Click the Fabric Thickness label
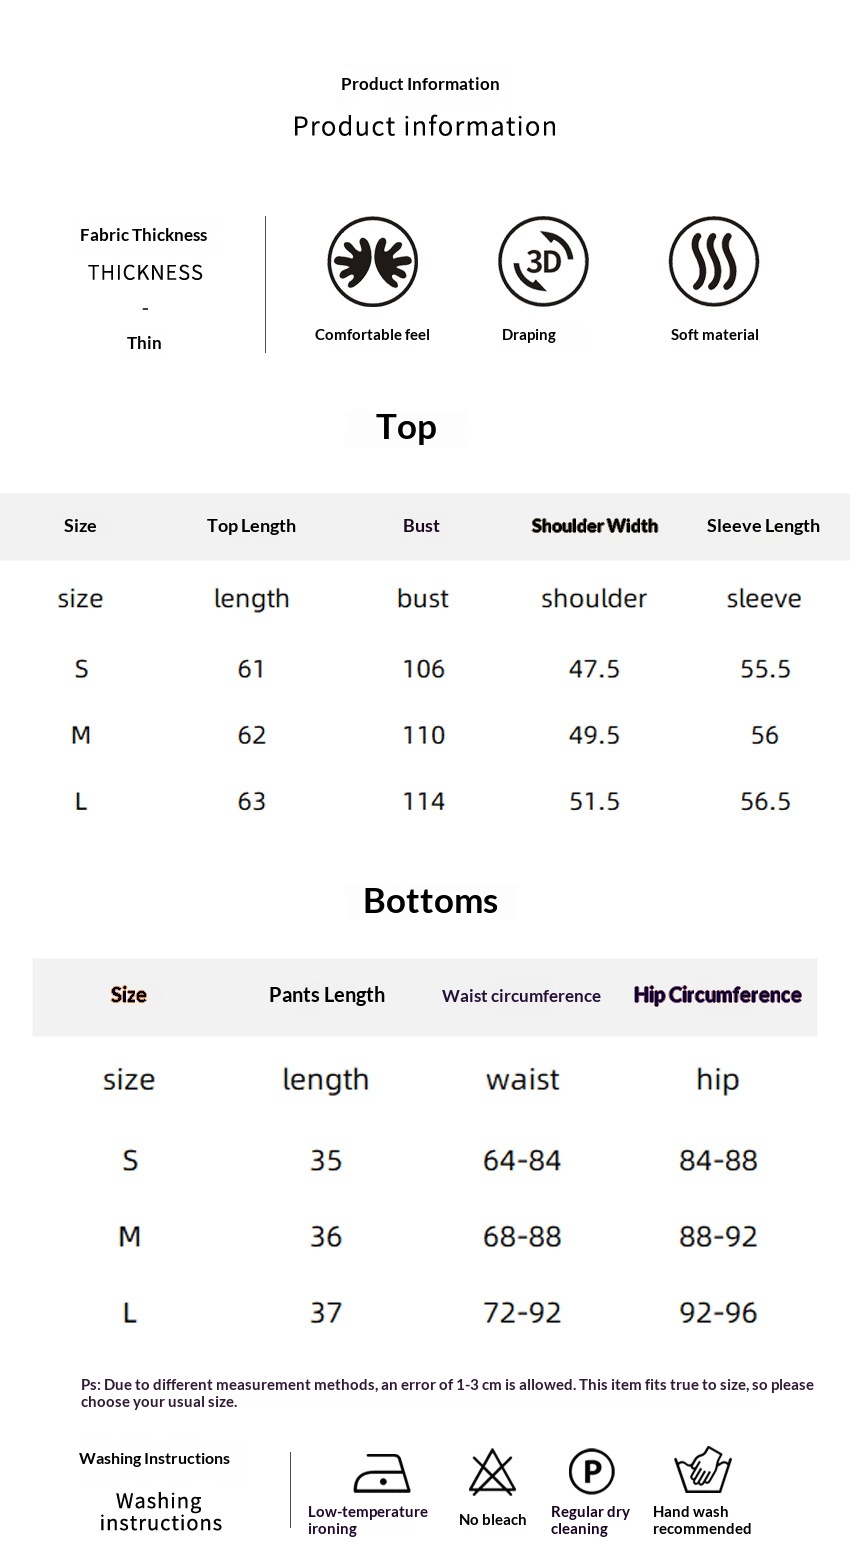This screenshot has height=1568, width=850. (144, 235)
